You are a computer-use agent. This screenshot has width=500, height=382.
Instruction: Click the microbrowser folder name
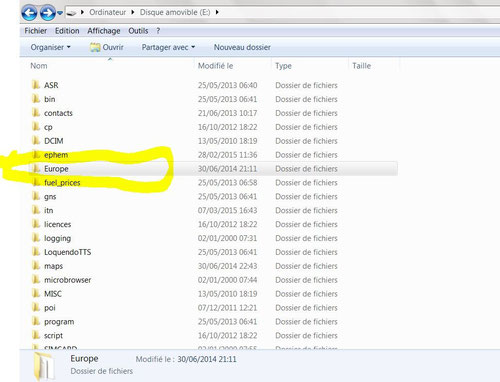tap(67, 280)
